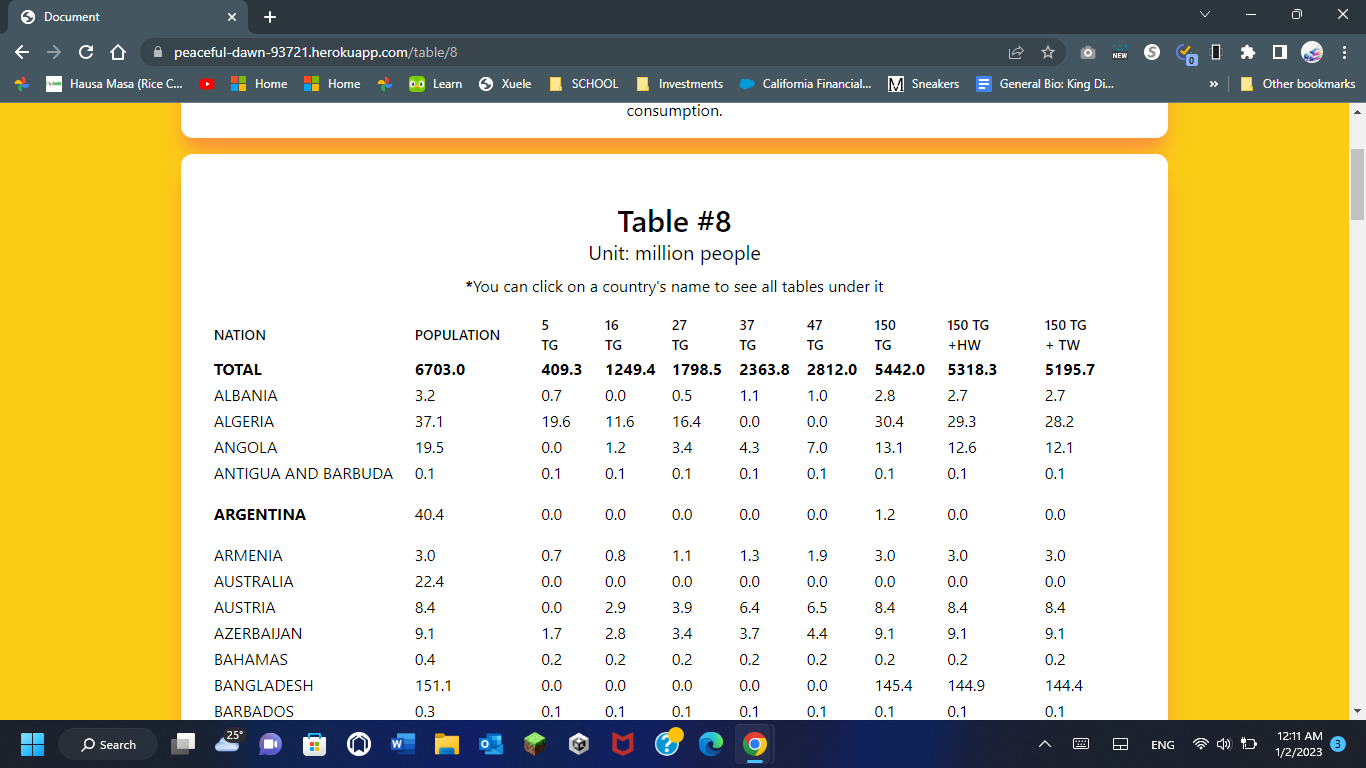1366x768 pixels.
Task: Go back to the previous page
Action: coord(22,52)
